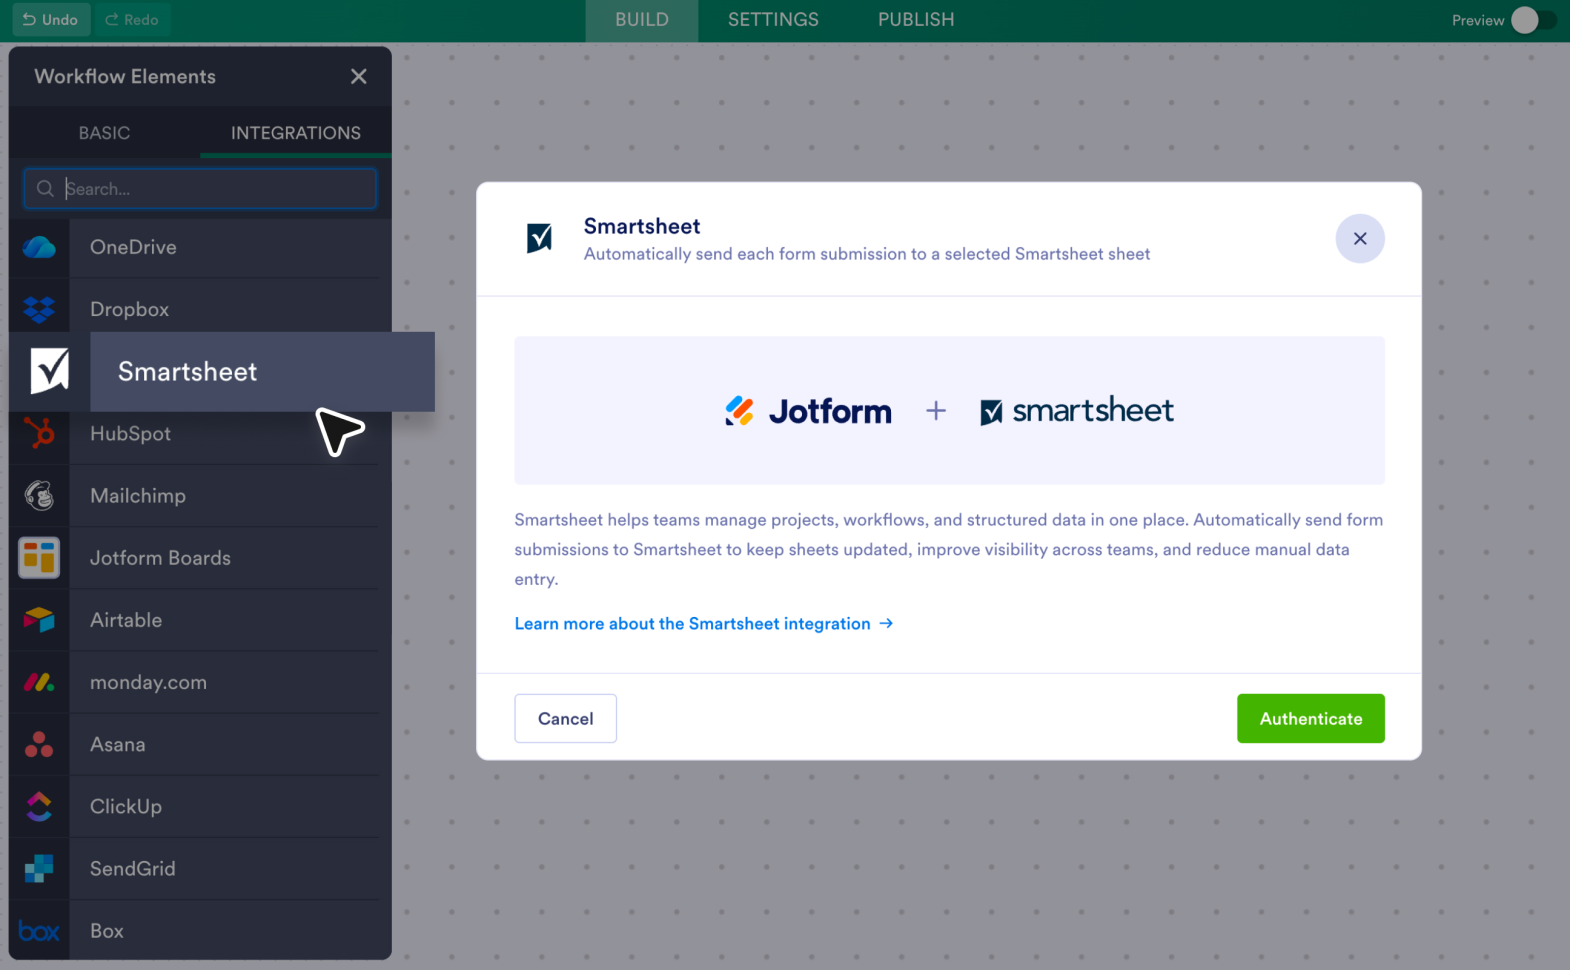The image size is (1570, 970).
Task: Click the green Authenticate button
Action: tap(1311, 719)
